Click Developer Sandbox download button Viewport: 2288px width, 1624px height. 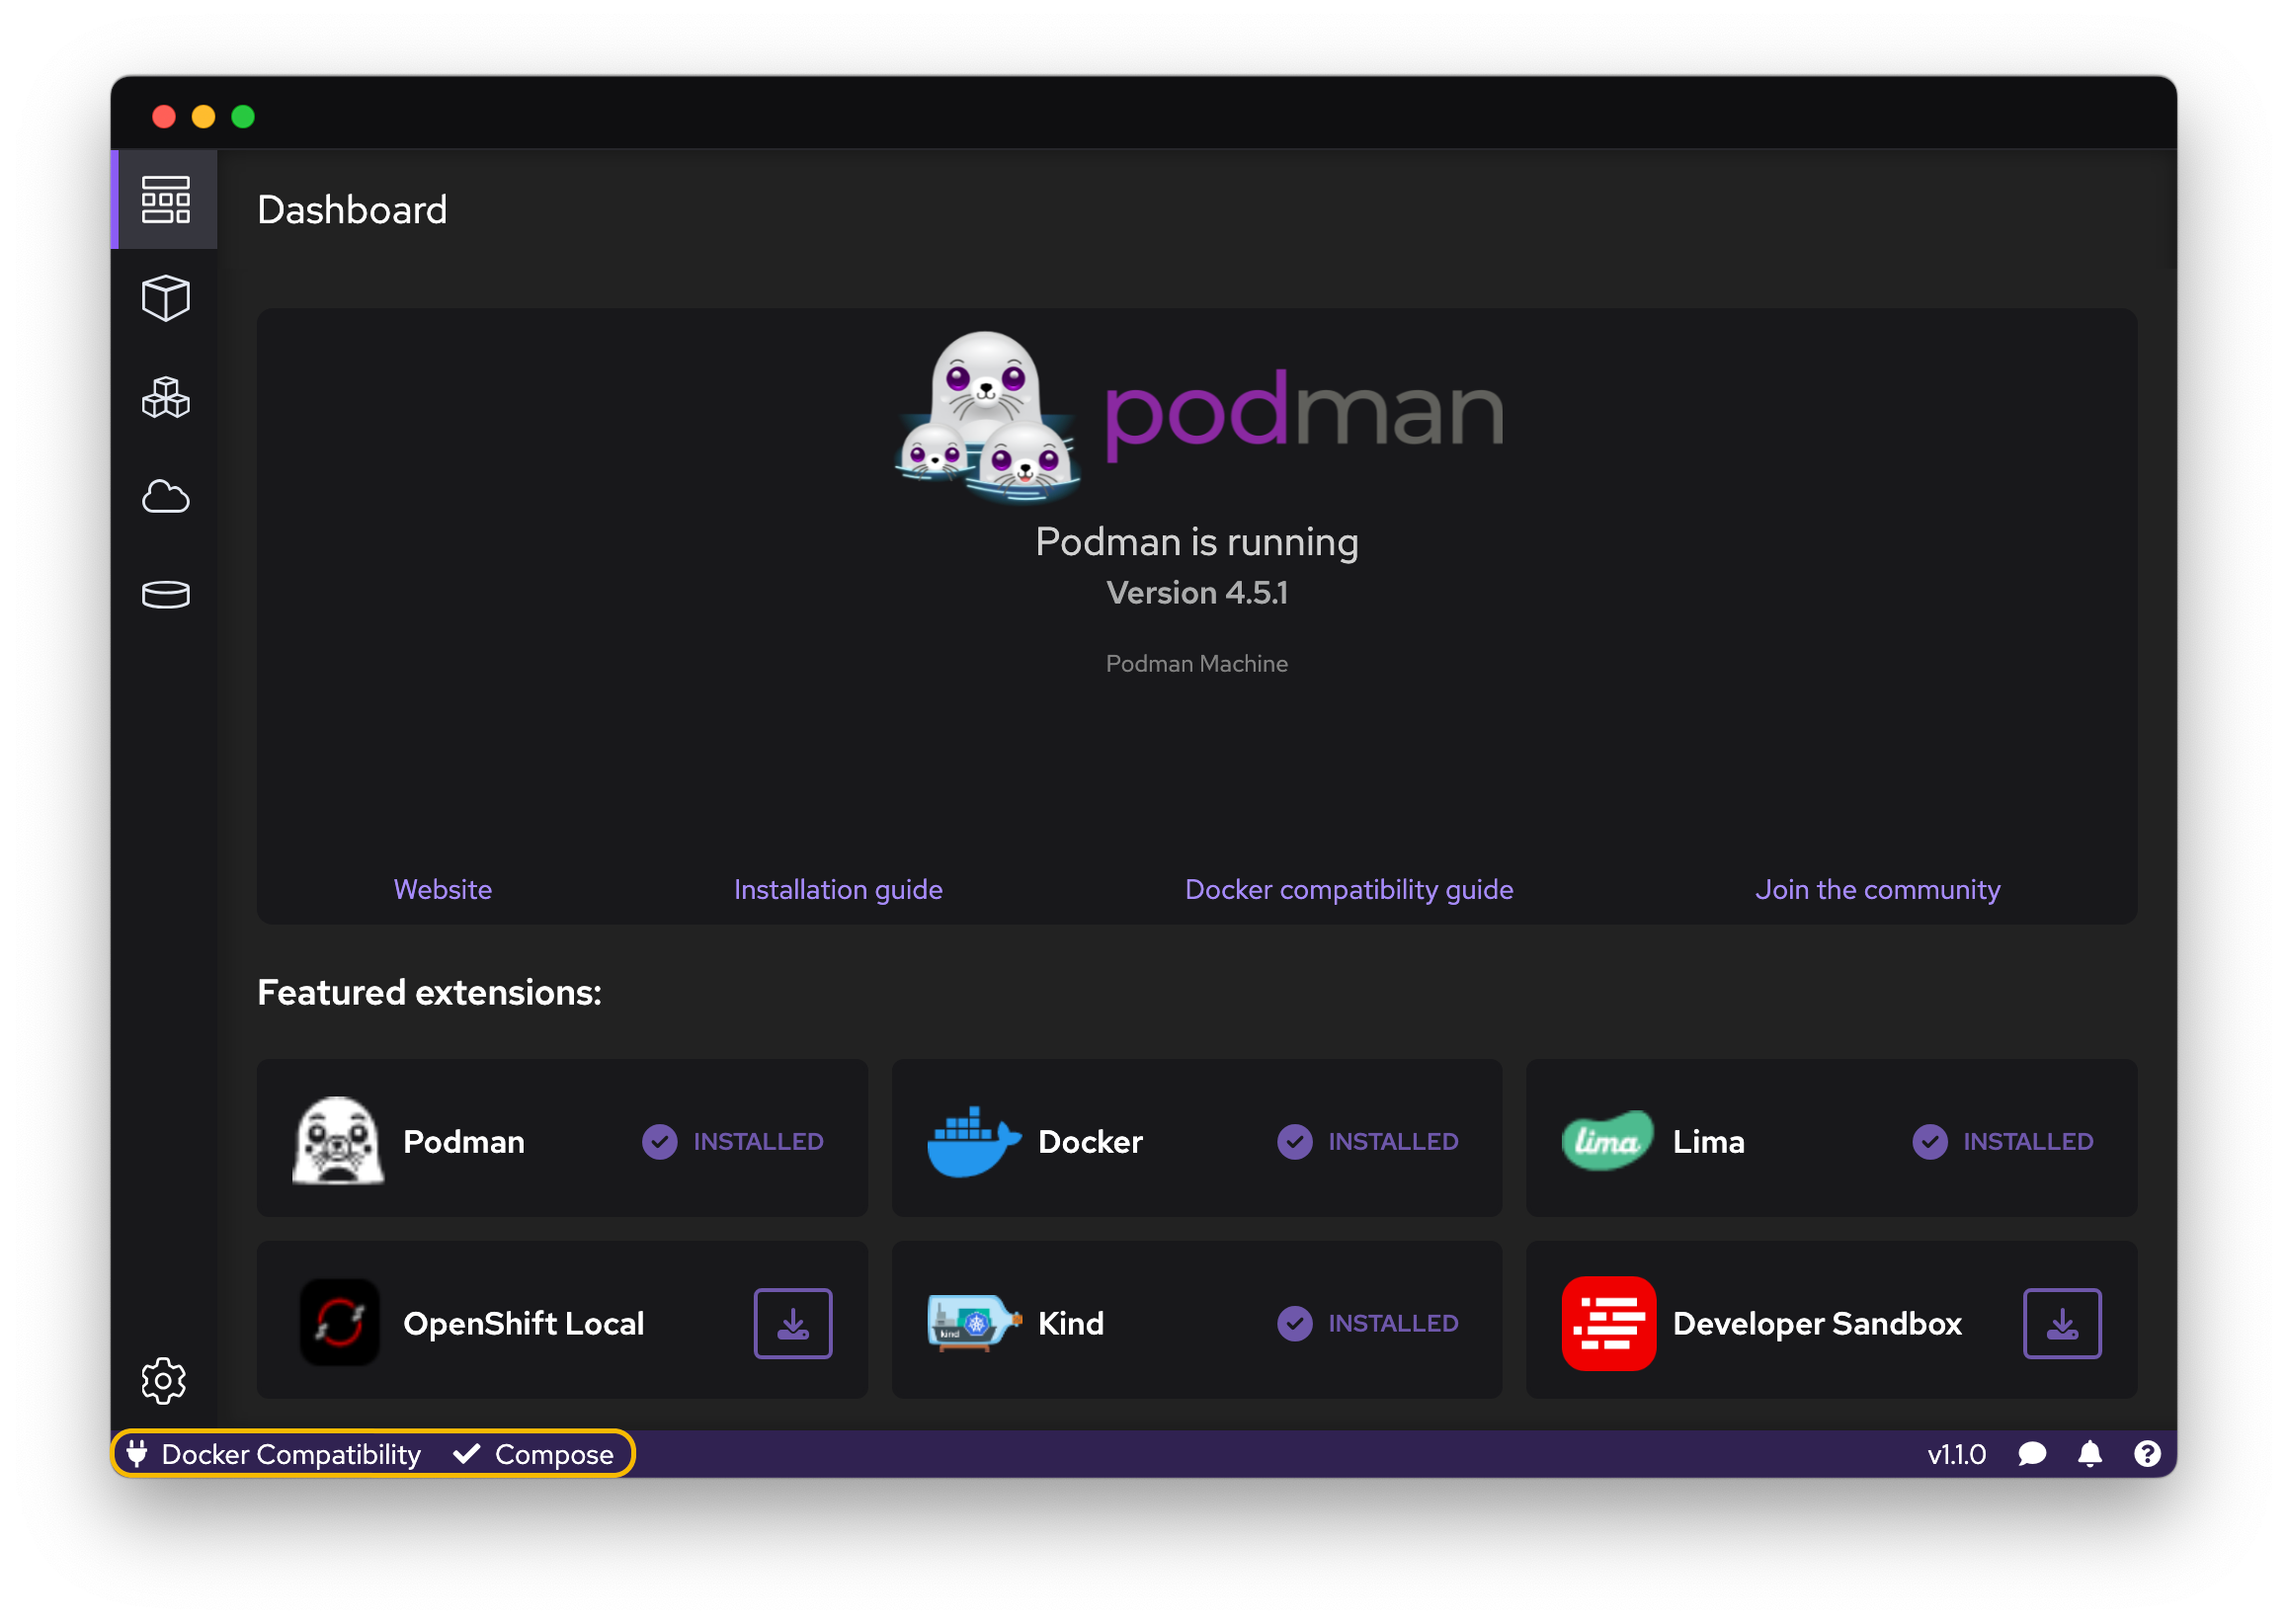tap(2063, 1322)
